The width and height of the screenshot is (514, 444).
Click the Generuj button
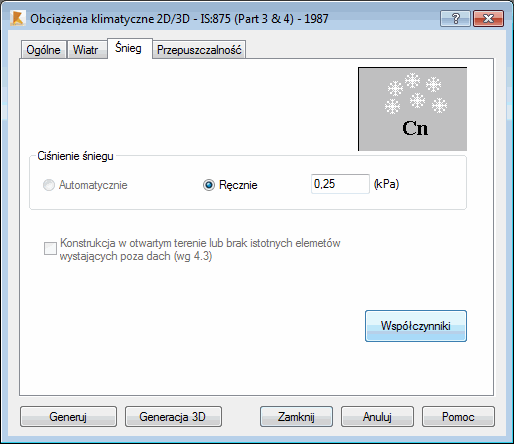click(68, 417)
